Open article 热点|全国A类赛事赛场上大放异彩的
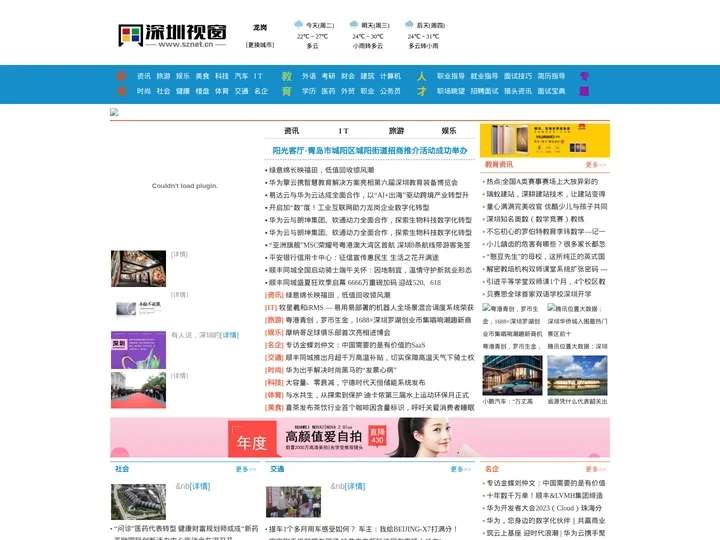 [542, 182]
